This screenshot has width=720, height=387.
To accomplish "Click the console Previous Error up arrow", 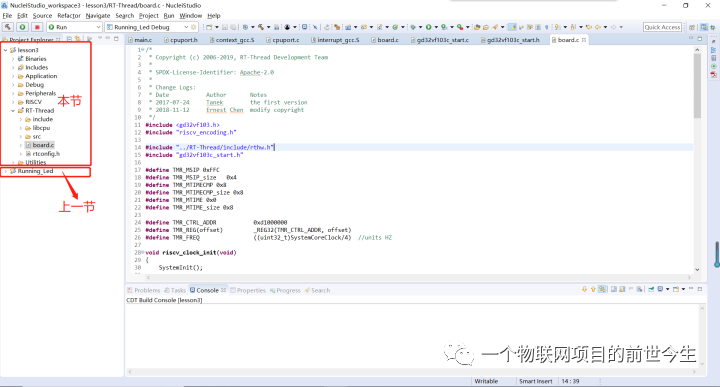I will coord(593,289).
